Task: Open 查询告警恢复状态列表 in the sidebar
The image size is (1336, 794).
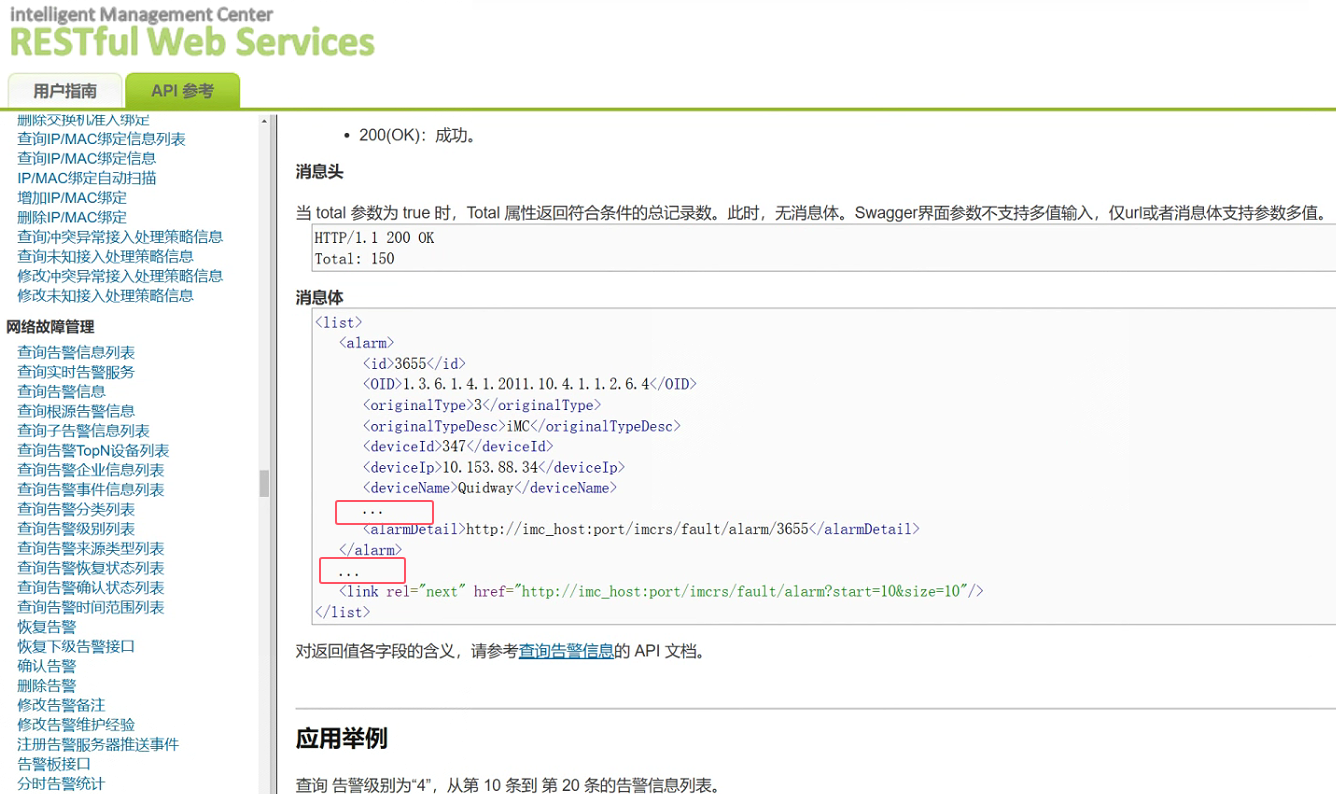Action: pyautogui.click(x=91, y=568)
